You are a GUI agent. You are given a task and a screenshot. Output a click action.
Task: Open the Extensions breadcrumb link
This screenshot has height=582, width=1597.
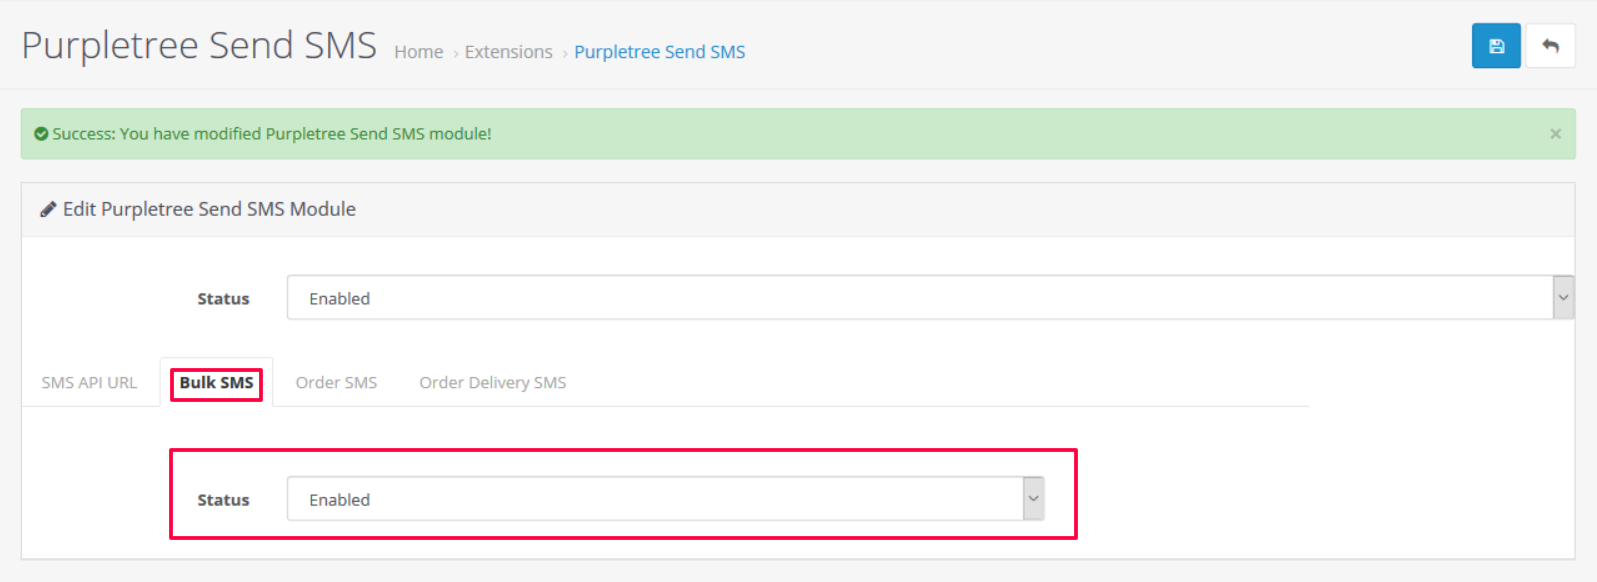point(508,52)
